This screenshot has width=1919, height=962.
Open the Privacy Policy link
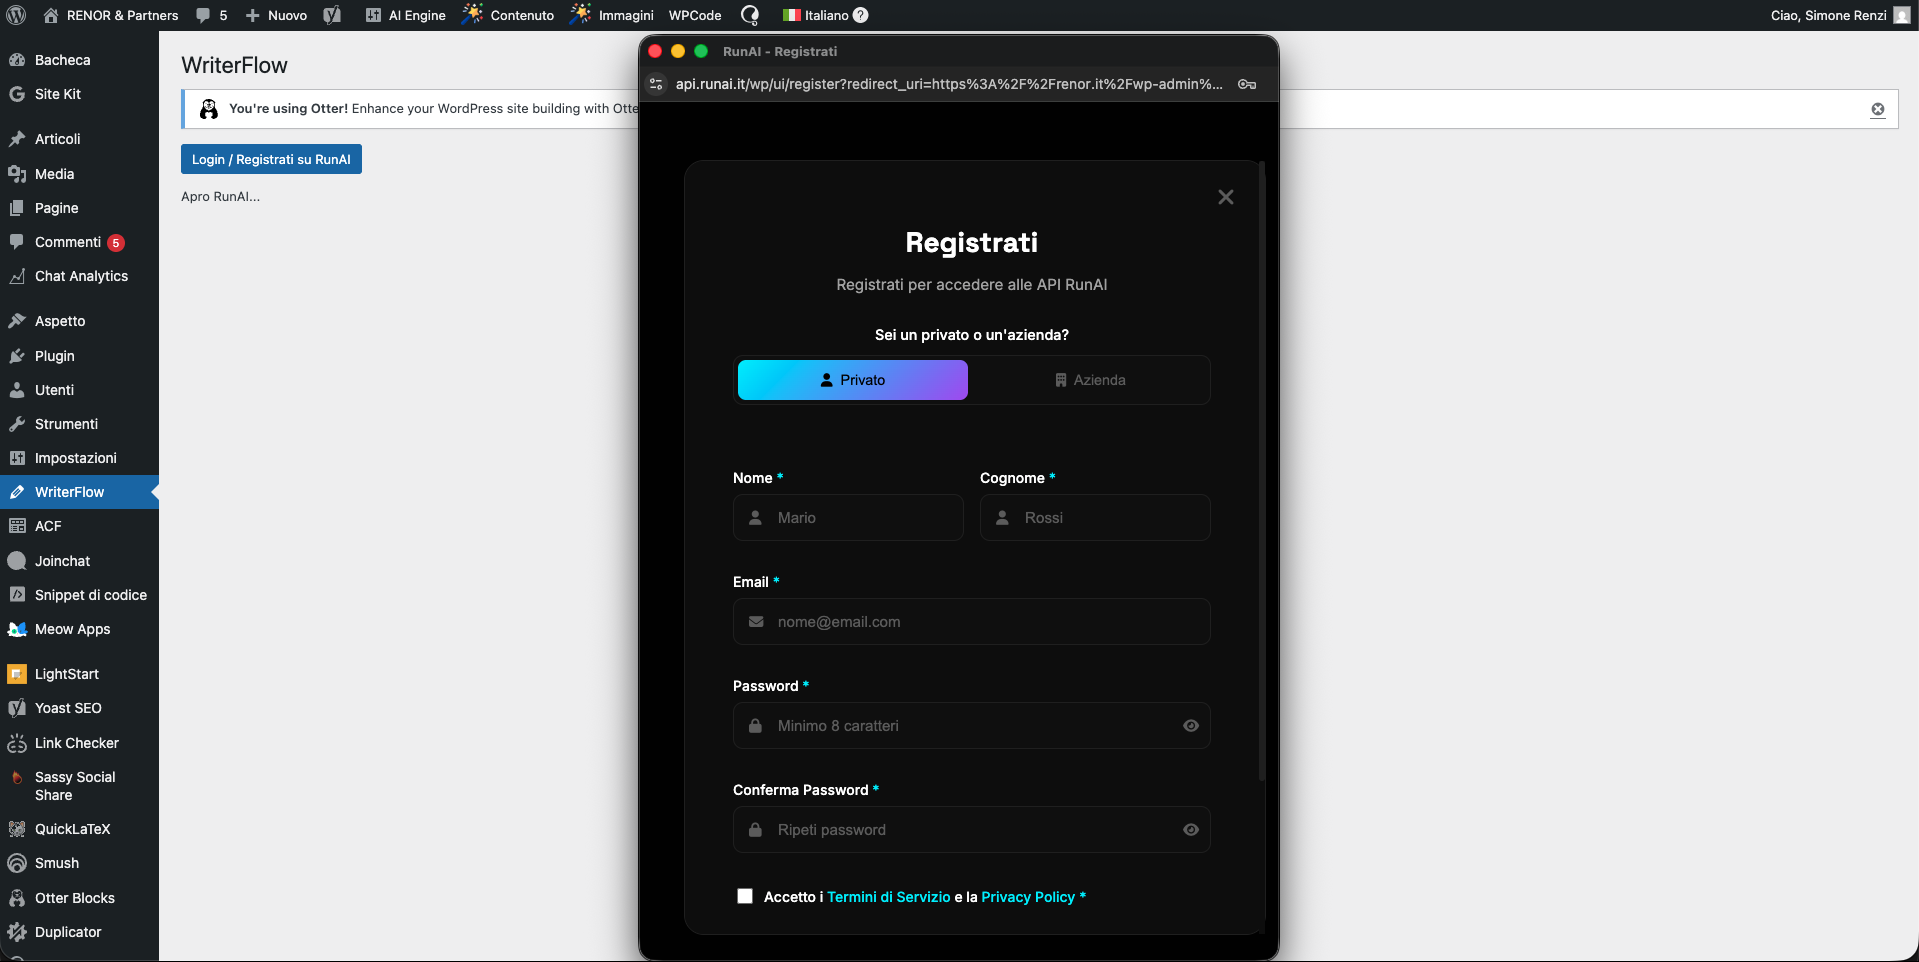click(1028, 897)
